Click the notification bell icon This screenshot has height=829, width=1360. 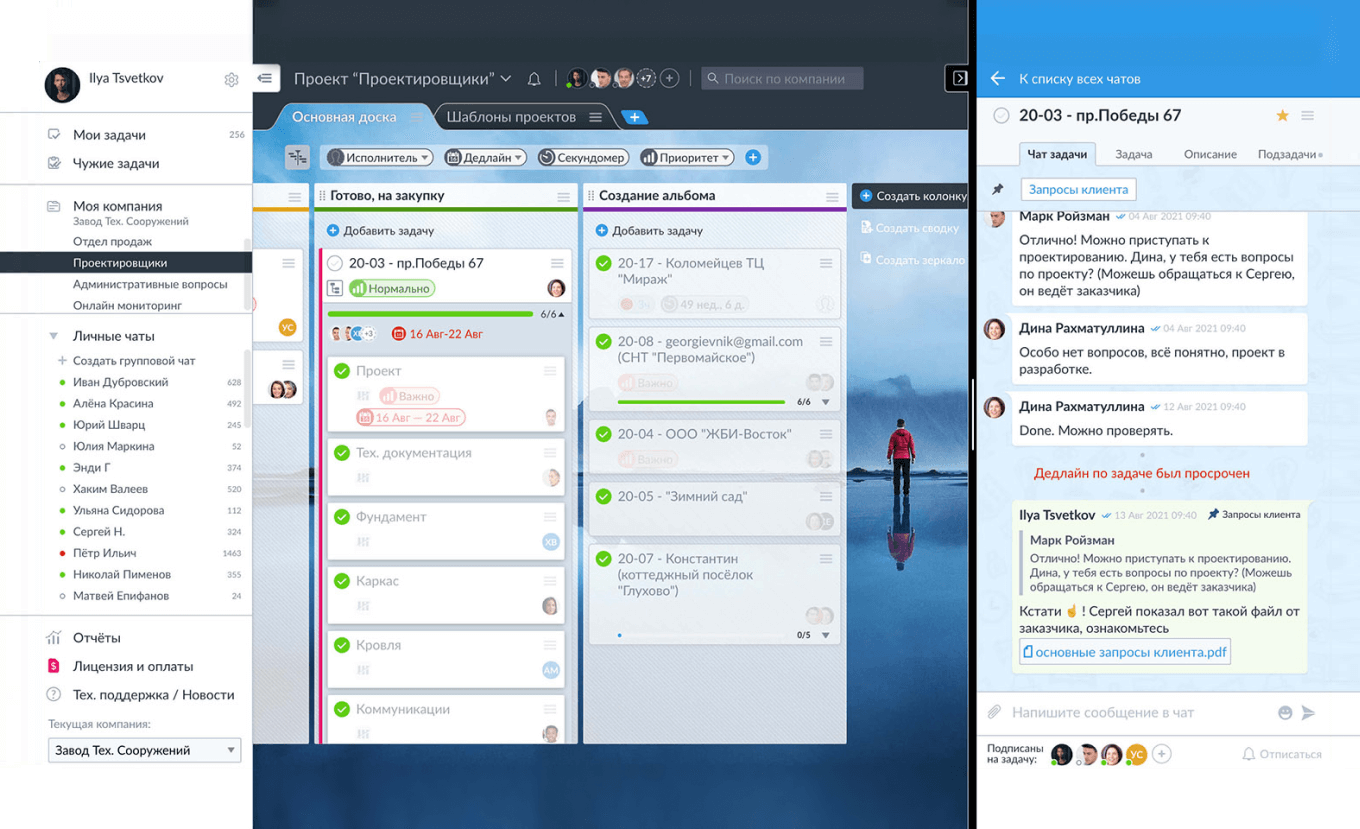[534, 79]
